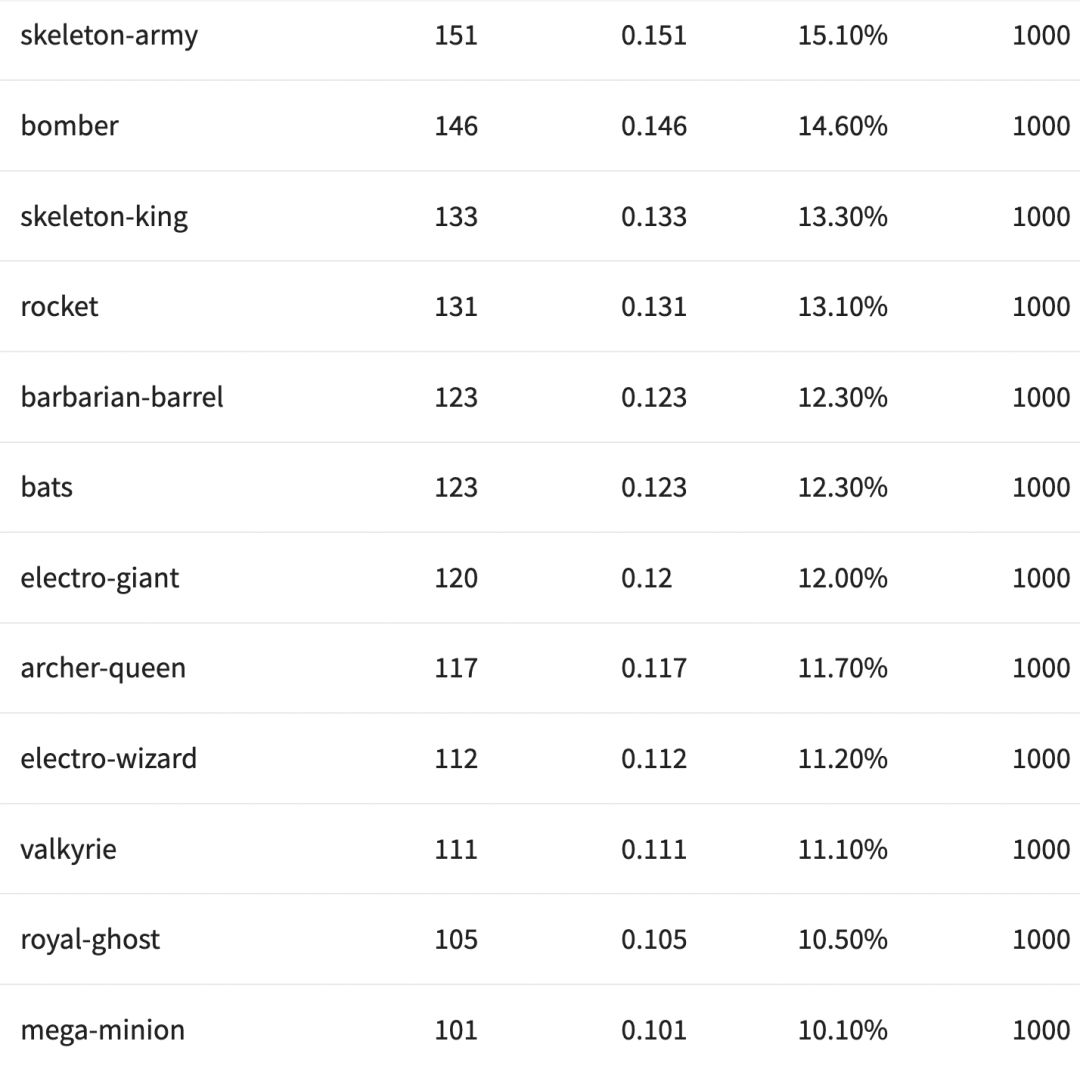Viewport: 1080px width, 1069px height.
Task: Select the archer-queen row label
Action: click(103, 668)
